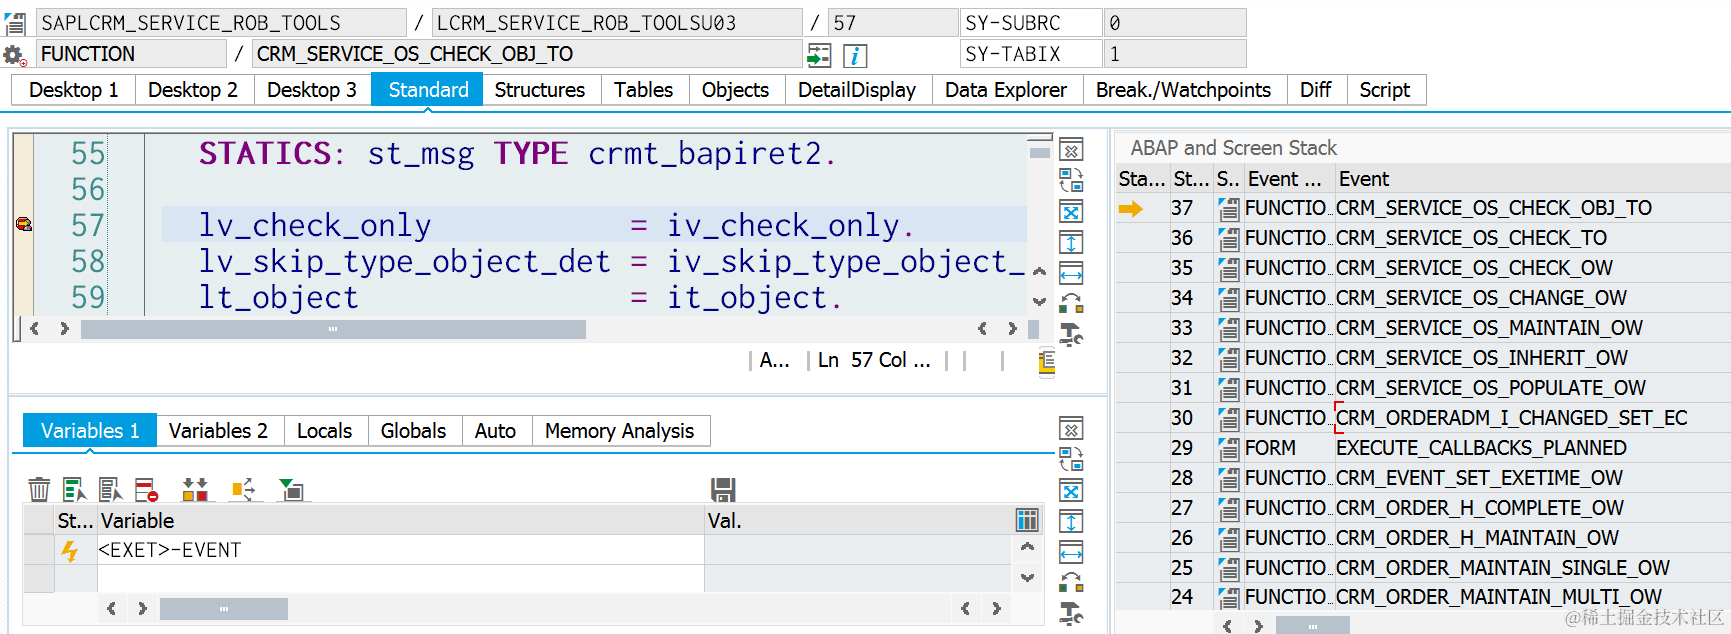Screen dimensions: 1731x634
Task: Maximize source code pane horizontally
Action: (1071, 273)
